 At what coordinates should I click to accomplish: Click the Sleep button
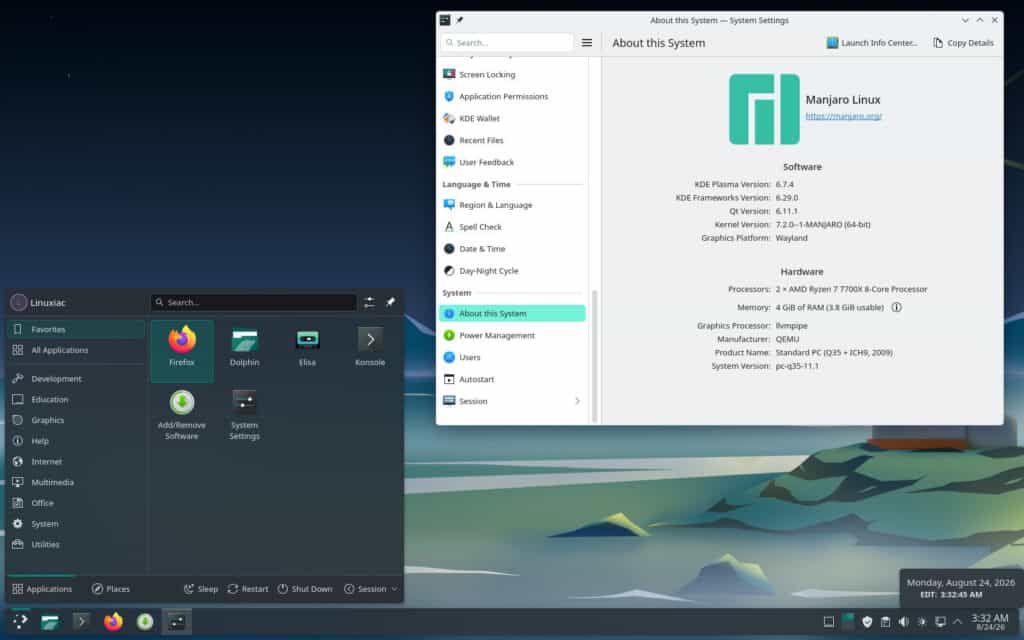coord(200,589)
